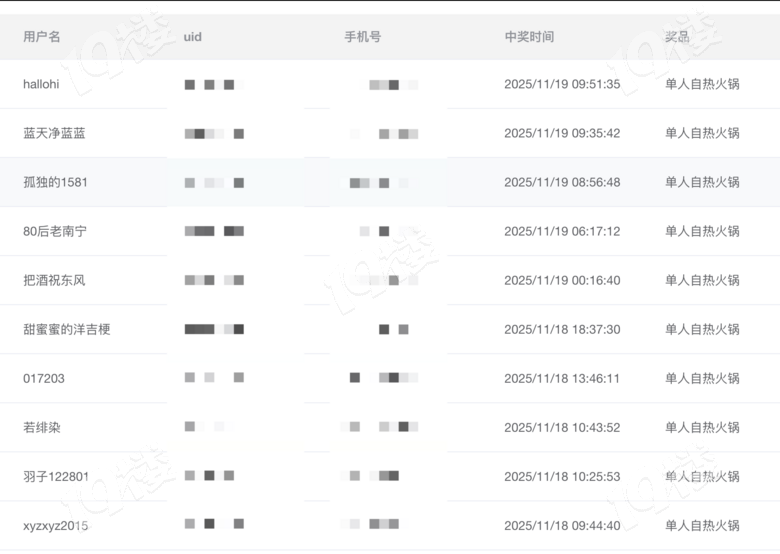Click the user 羽子122801
The height and width of the screenshot is (554, 780).
coord(56,477)
